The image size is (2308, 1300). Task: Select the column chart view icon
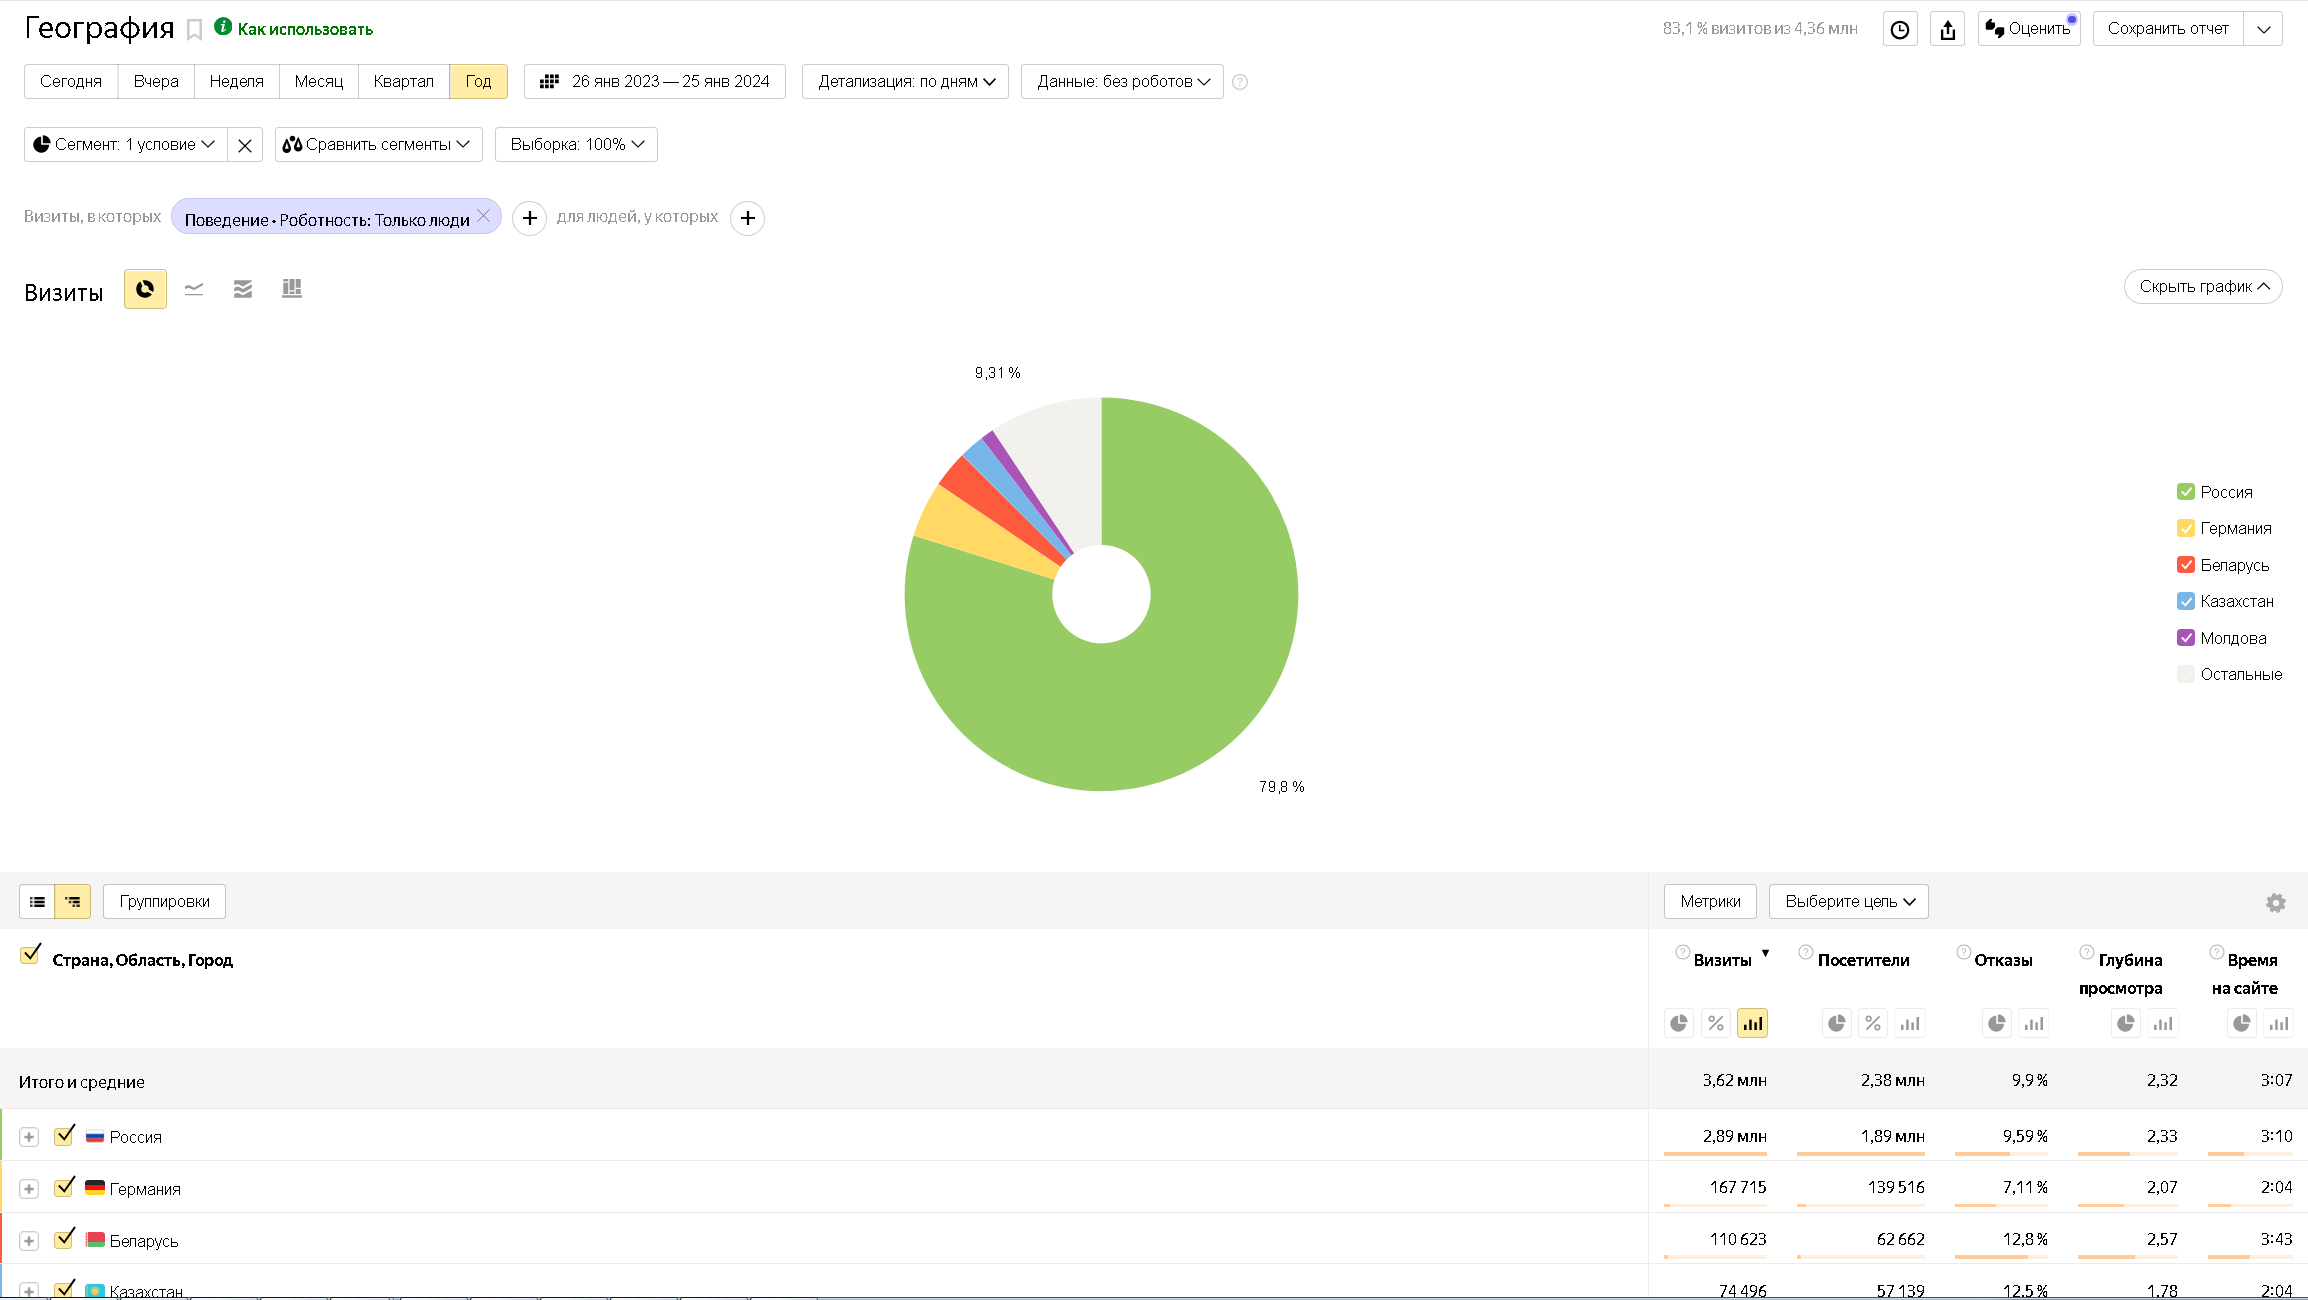(292, 289)
